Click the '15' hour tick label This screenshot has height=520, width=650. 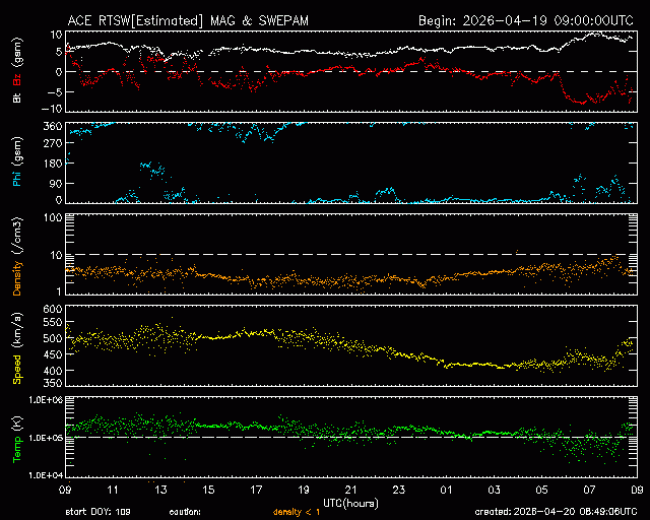(x=208, y=490)
